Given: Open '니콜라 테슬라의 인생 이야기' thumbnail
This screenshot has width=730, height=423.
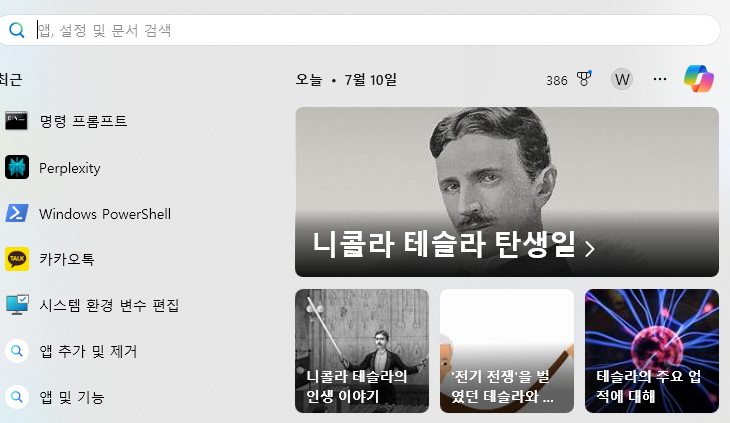Looking at the screenshot, I should [x=362, y=351].
